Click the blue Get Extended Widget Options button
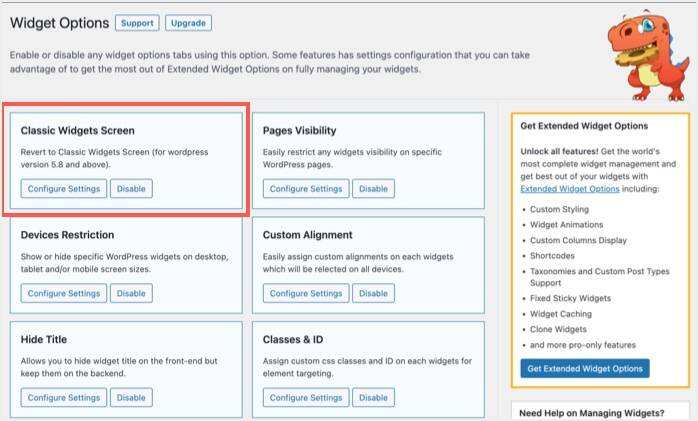Image resolution: width=698 pixels, height=421 pixels. click(585, 368)
